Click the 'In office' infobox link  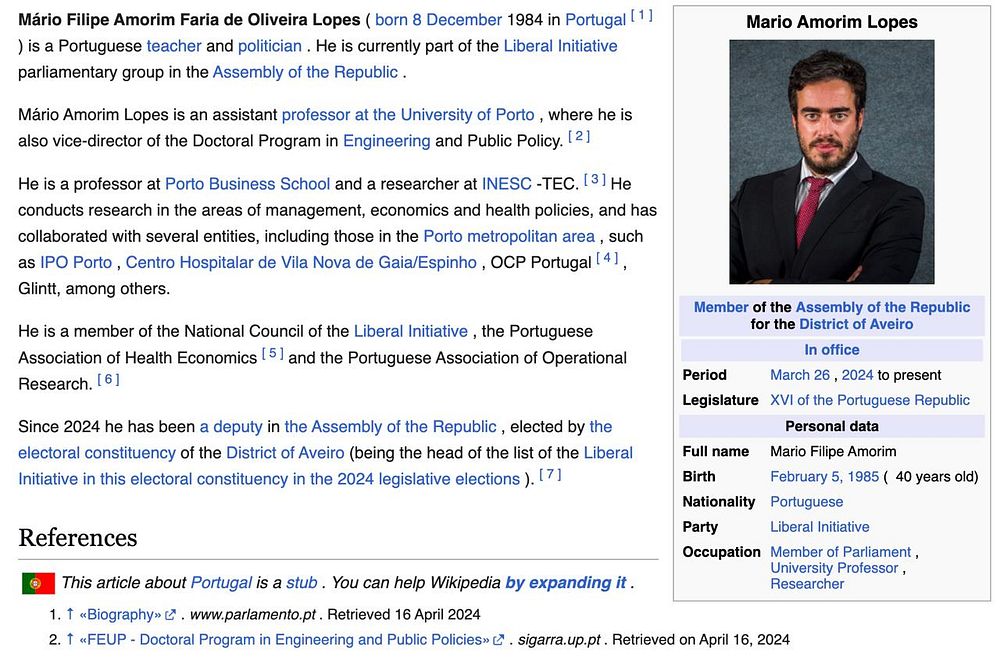pos(832,350)
